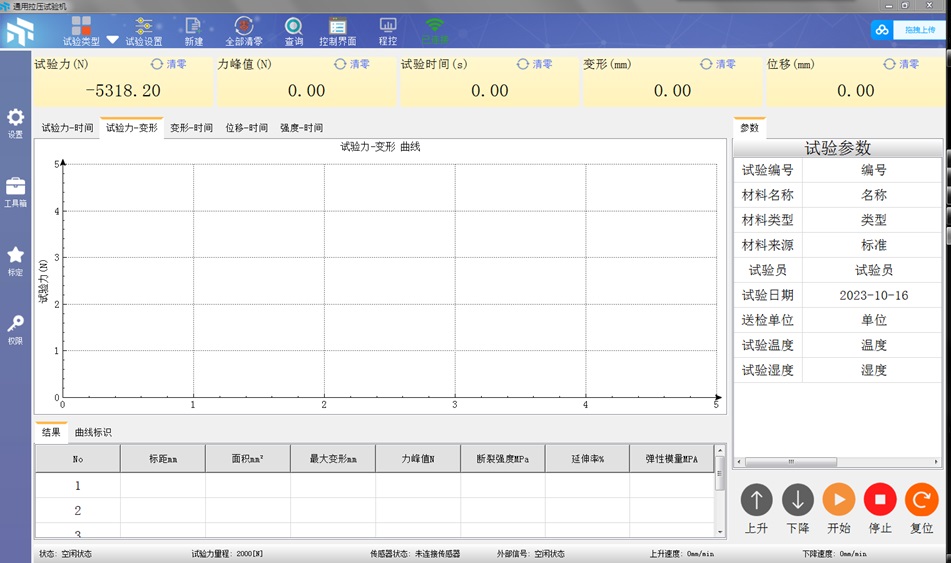Open the 试验设置 test settings toolbar icon

click(x=144, y=31)
